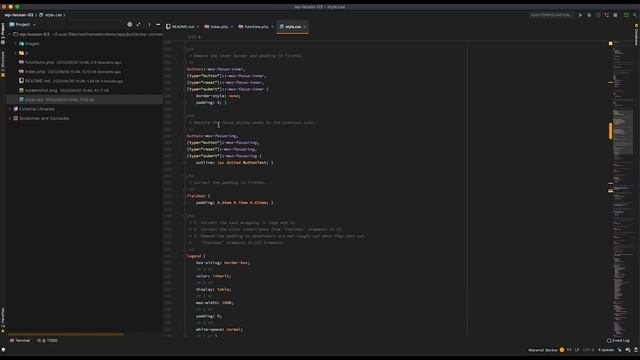The height and width of the screenshot is (360, 640).
Task: Collapse the wp-lesson-03 root folder
Action: 10,34
